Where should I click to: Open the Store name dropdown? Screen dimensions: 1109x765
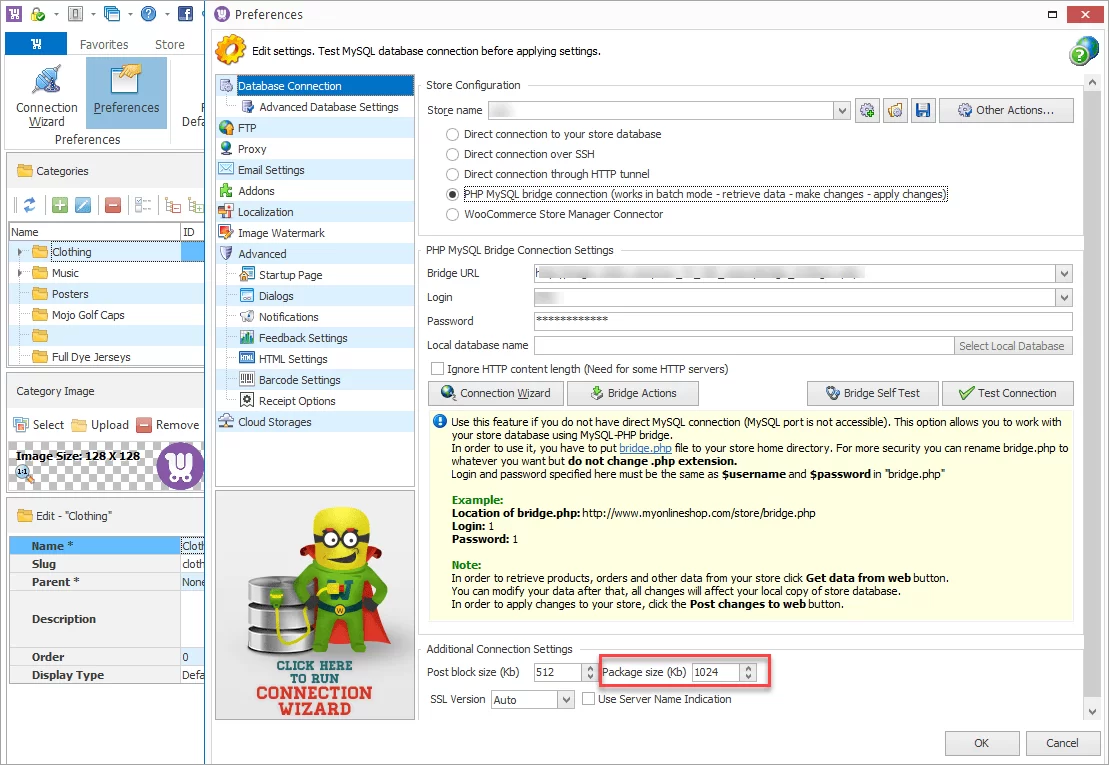point(842,110)
